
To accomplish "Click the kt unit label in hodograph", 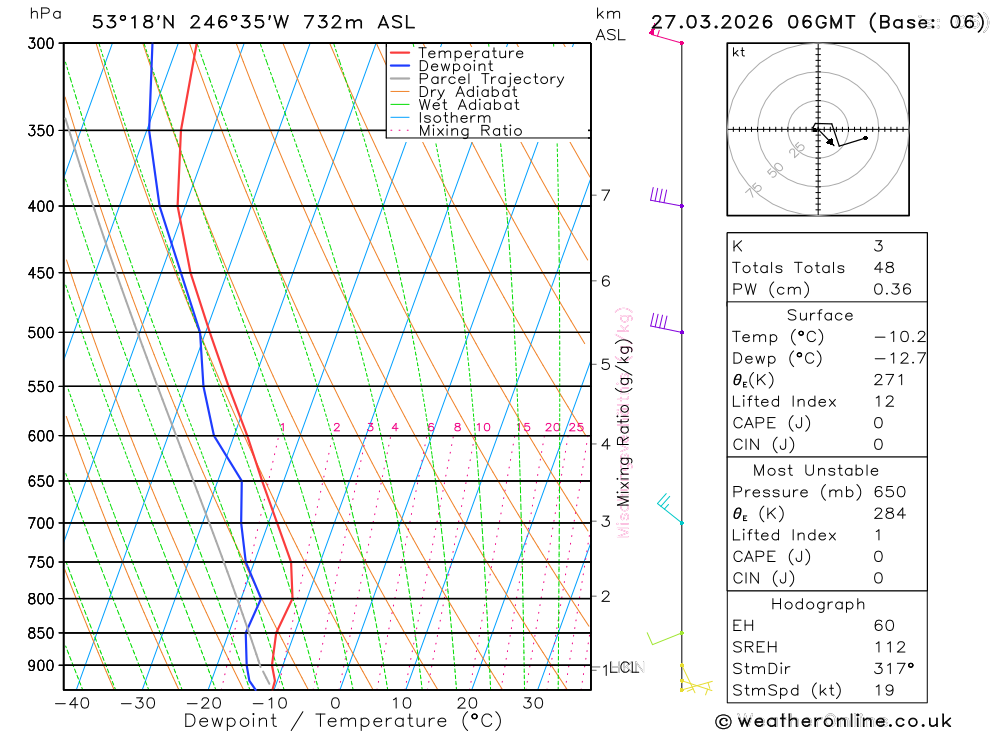I will [739, 52].
